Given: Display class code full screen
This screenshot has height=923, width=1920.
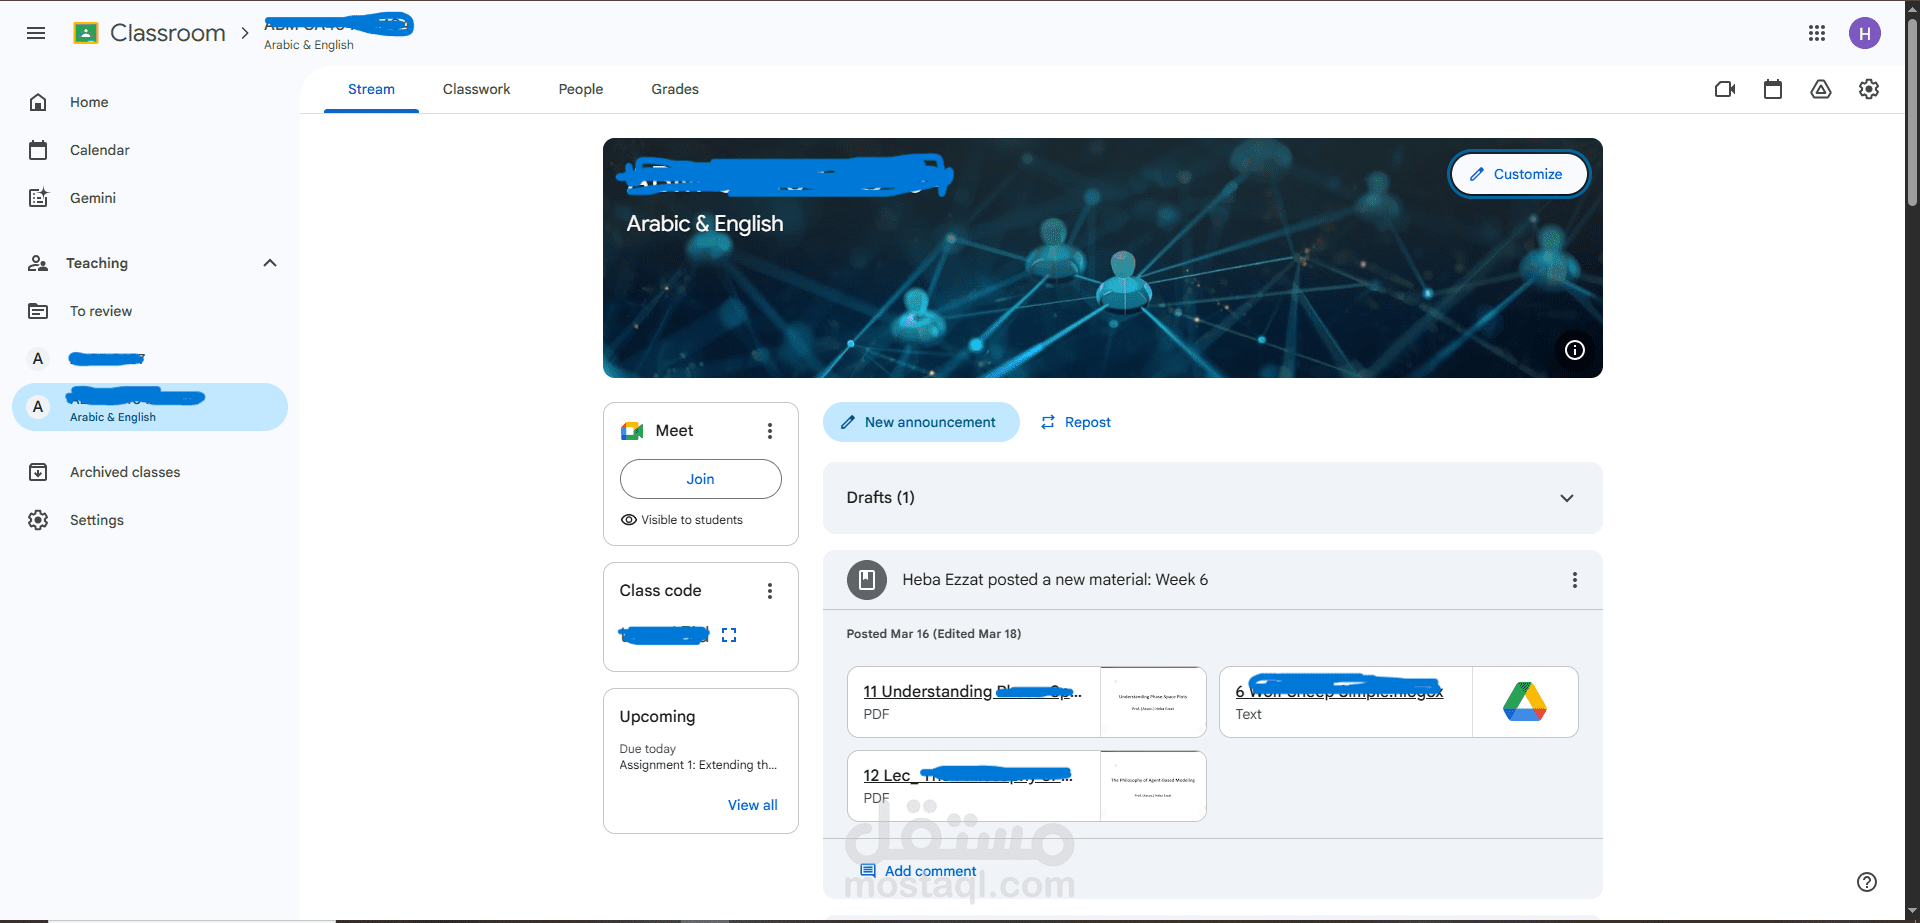Looking at the screenshot, I should tap(729, 635).
